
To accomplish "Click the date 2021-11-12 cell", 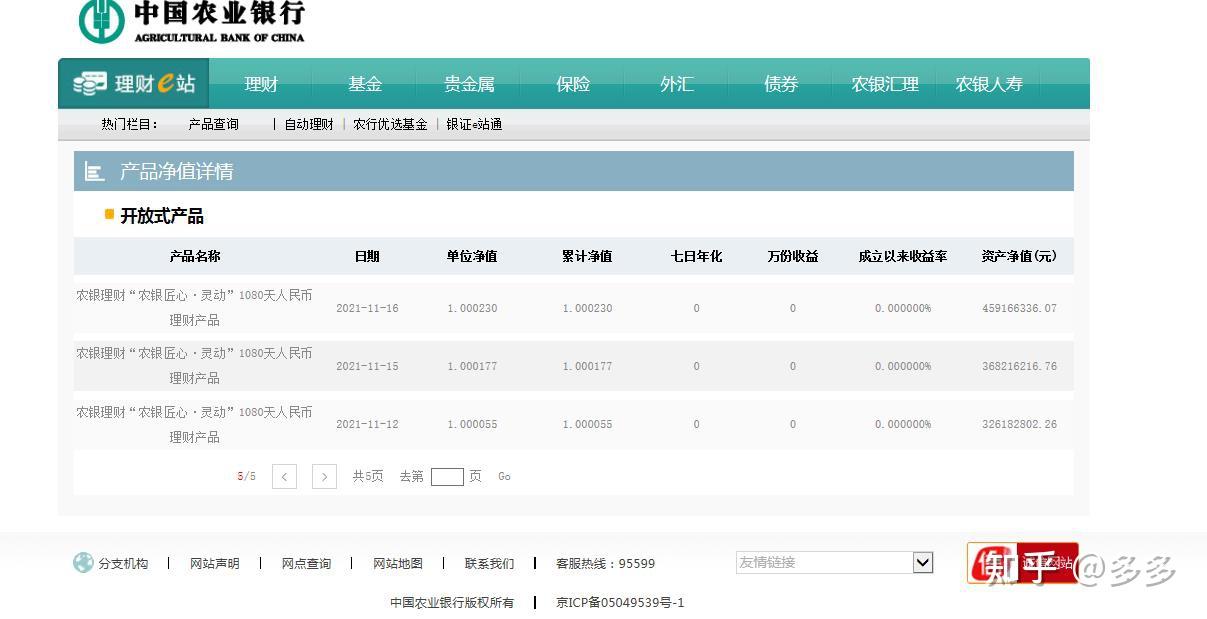I will (367, 424).
